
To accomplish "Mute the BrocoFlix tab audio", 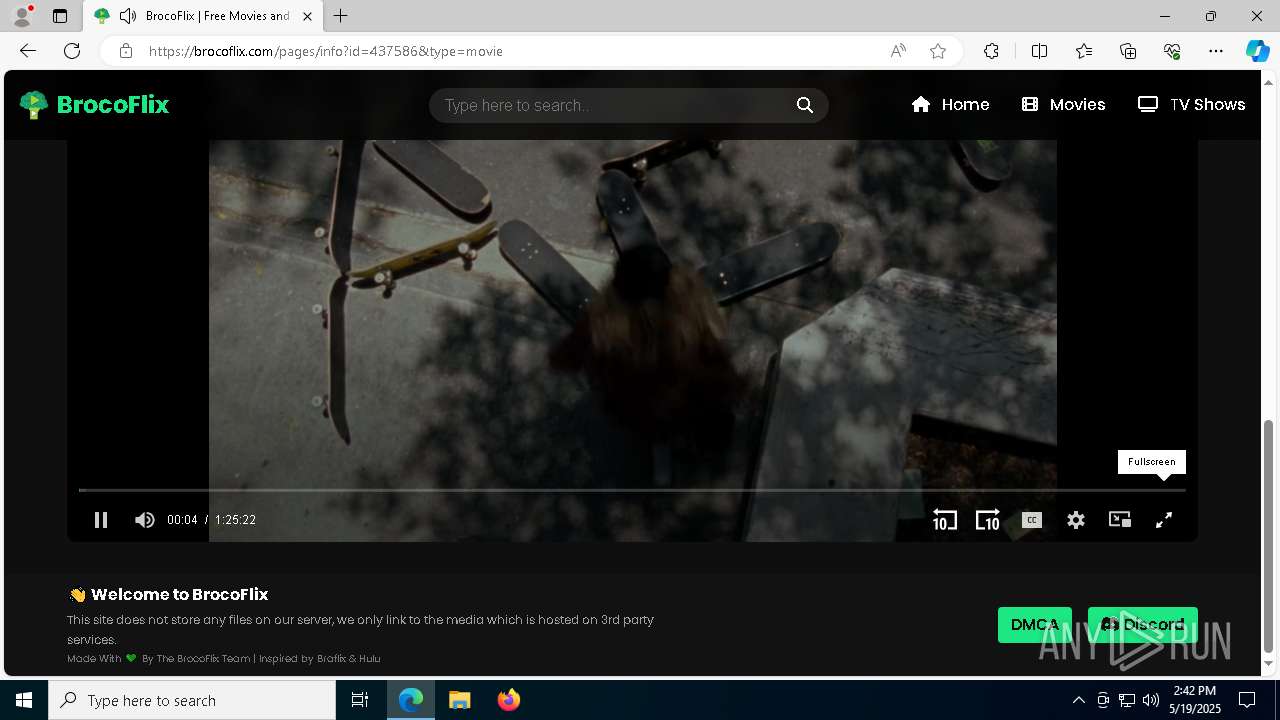I will pyautogui.click(x=127, y=16).
